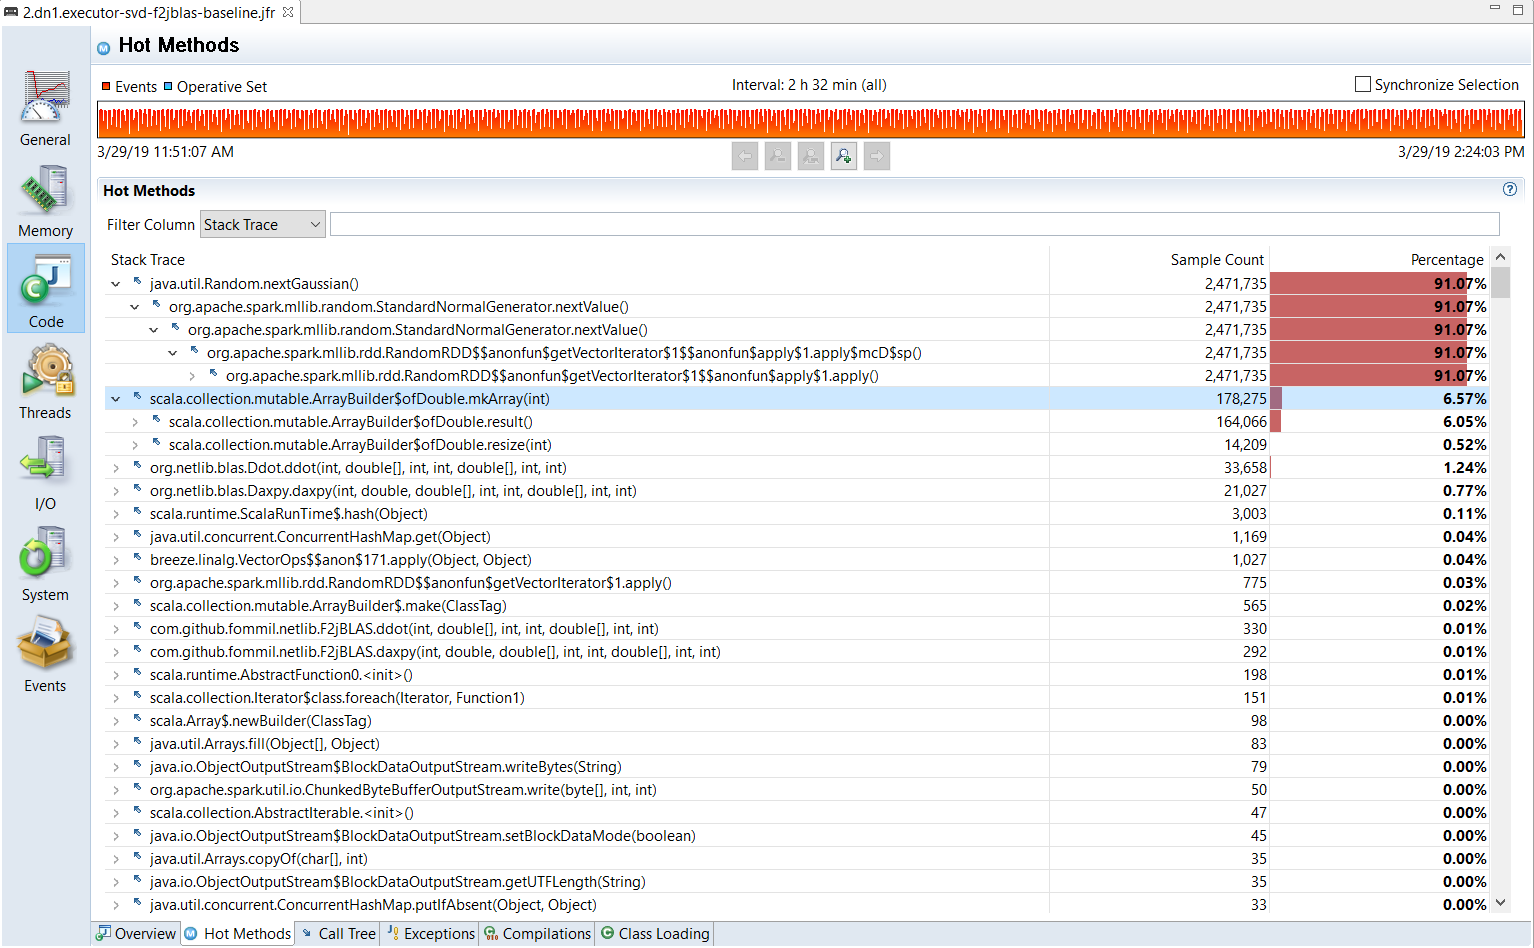Screen dimensions: 1534x948
Task: Open the Events tab group
Action: pyautogui.click(x=46, y=655)
